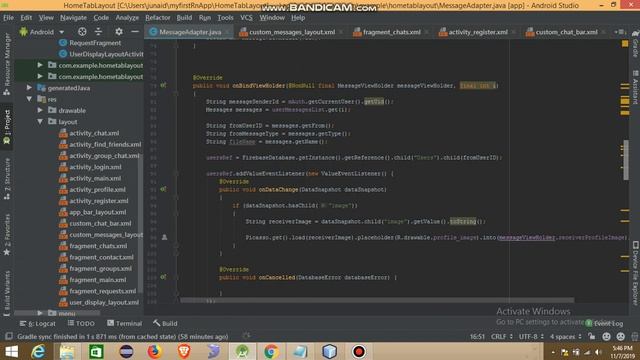Open the Assistant side panel
640x360 pixels.
[635, 87]
